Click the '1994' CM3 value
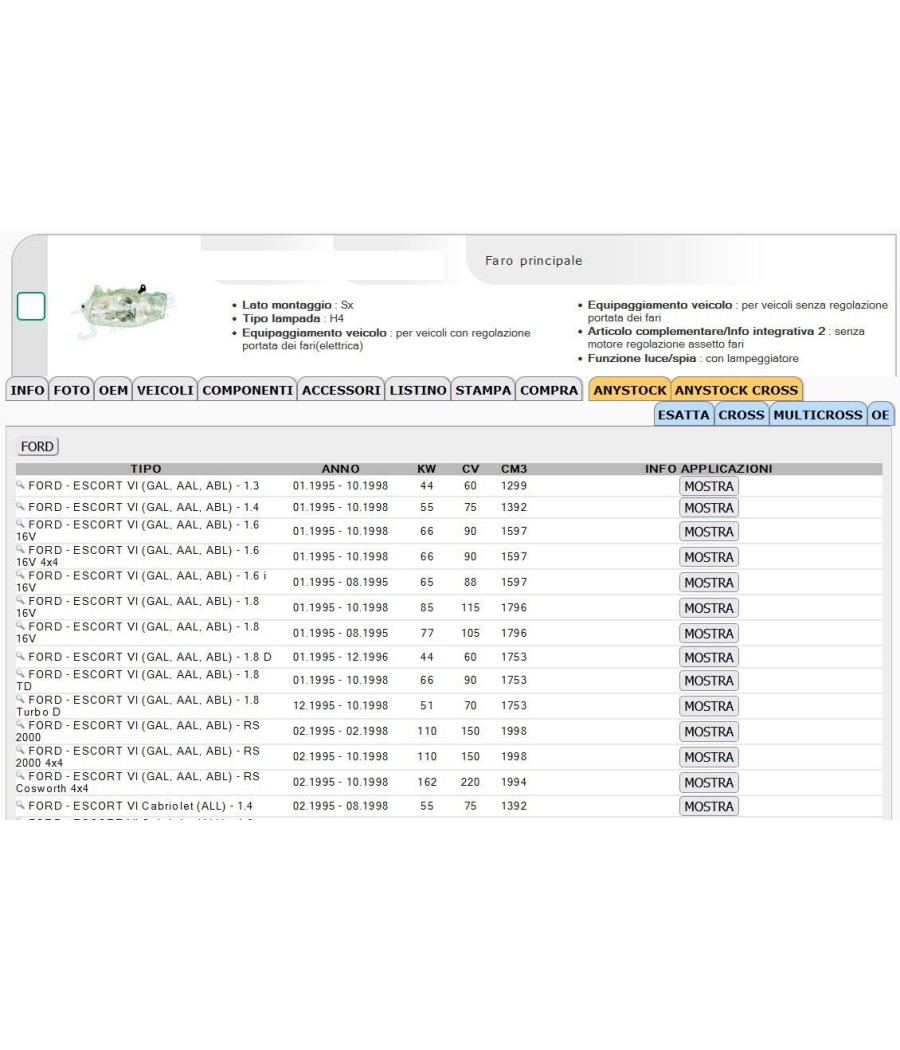 click(514, 782)
